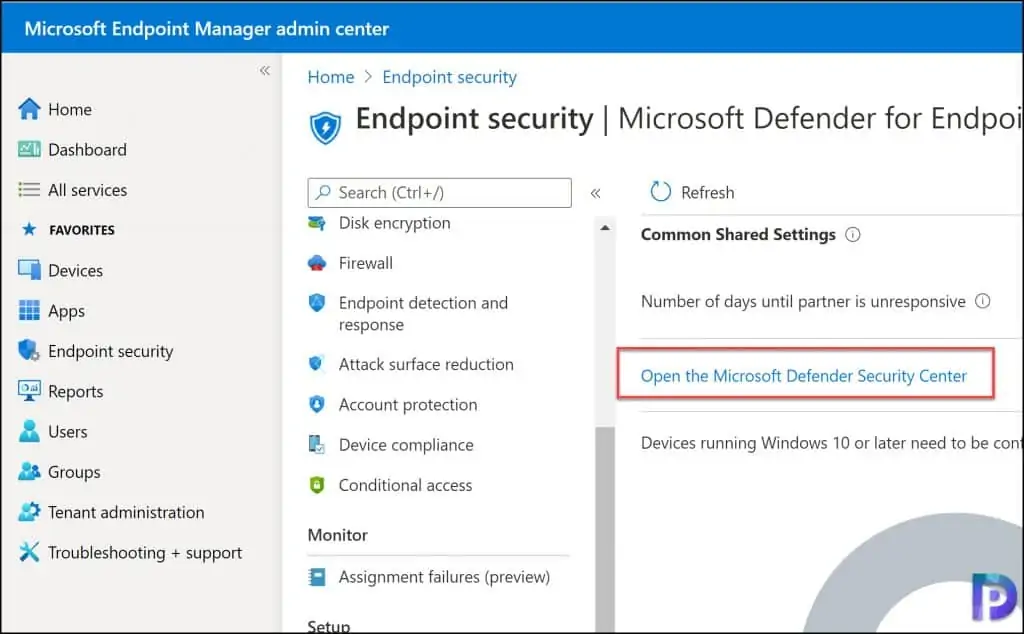The image size is (1024, 634).
Task: Click the Refresh button label
Action: [x=708, y=193]
